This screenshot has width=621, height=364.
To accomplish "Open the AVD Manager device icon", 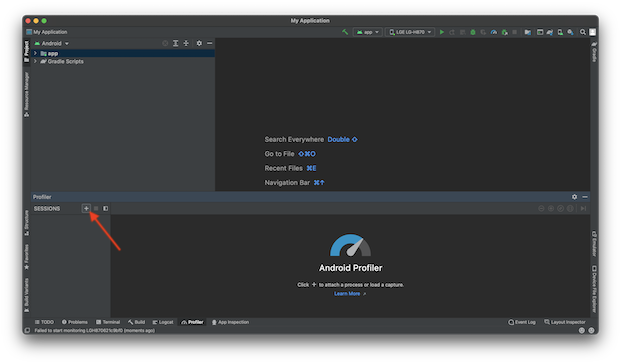I will (560, 32).
